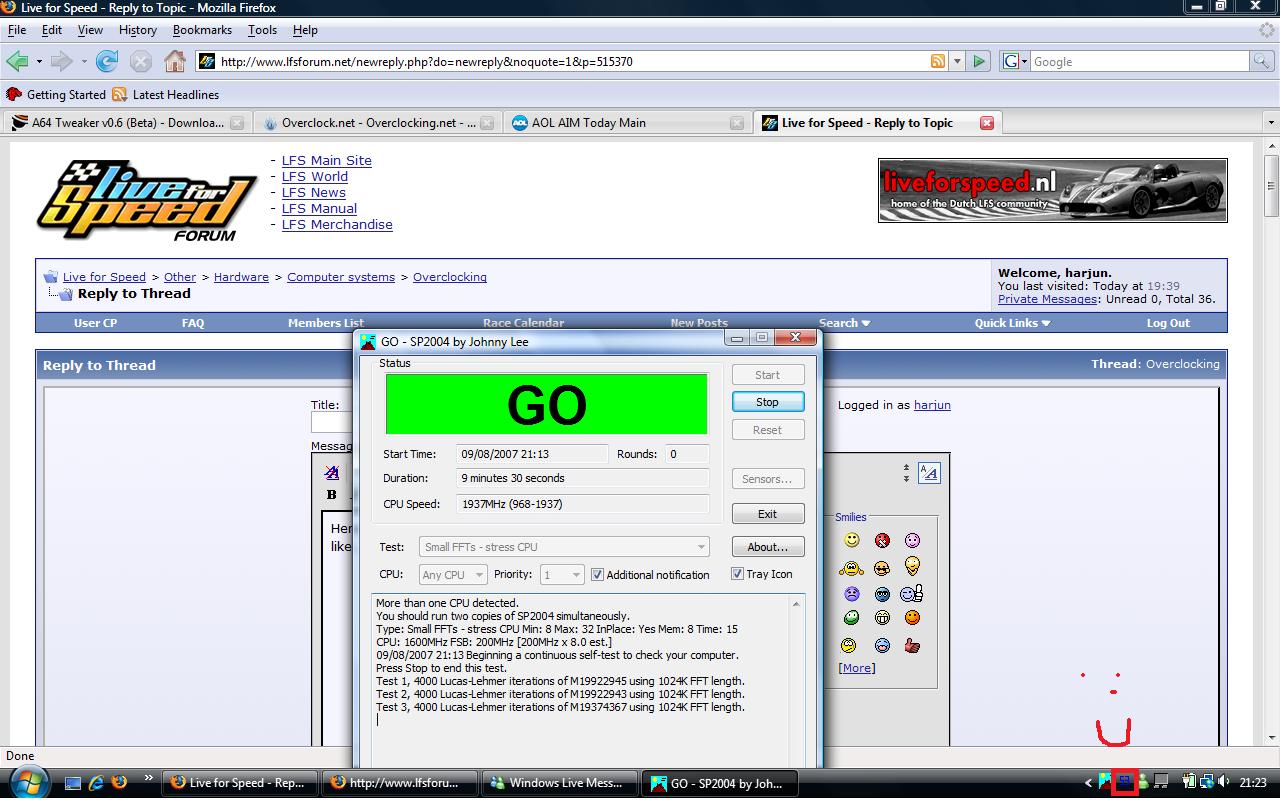Click the RSS feed icon in the address bar

(938, 61)
